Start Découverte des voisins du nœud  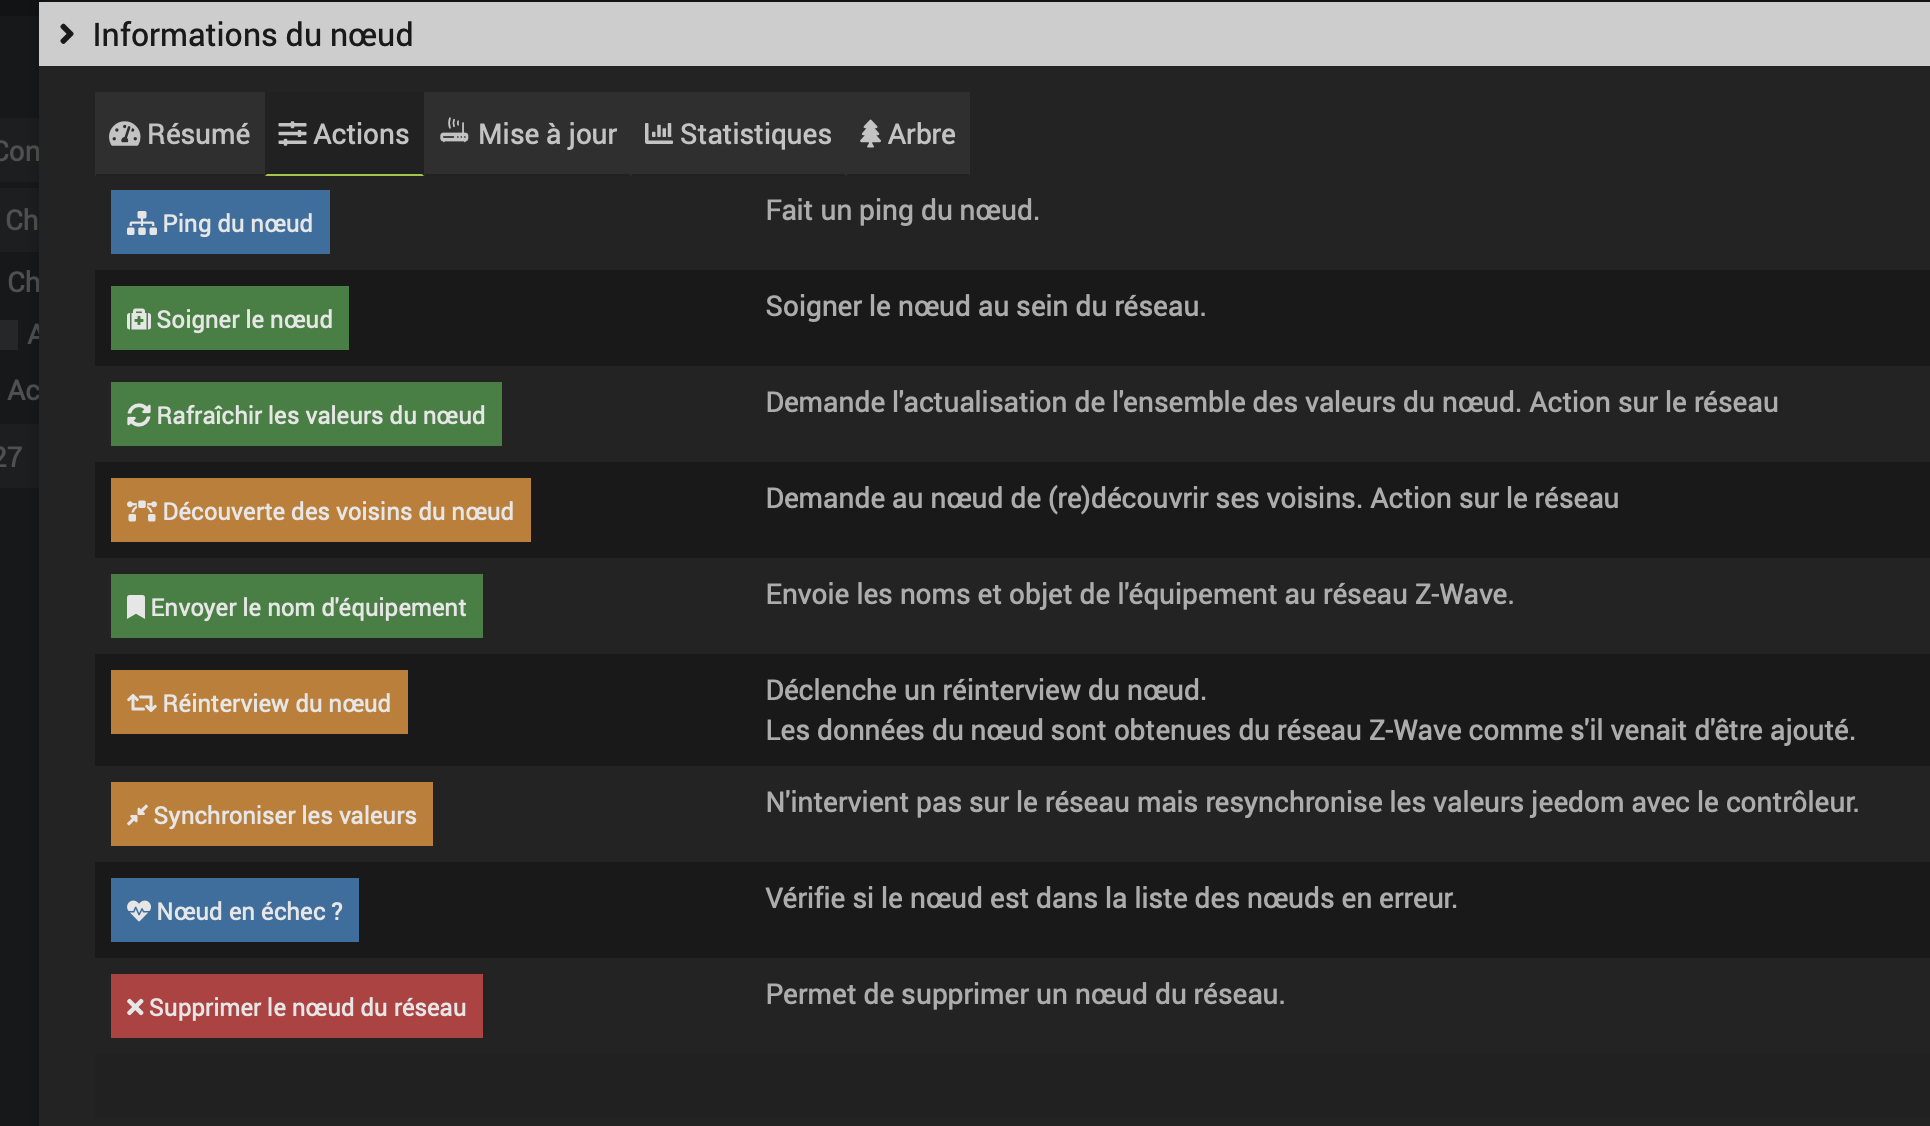coord(320,510)
